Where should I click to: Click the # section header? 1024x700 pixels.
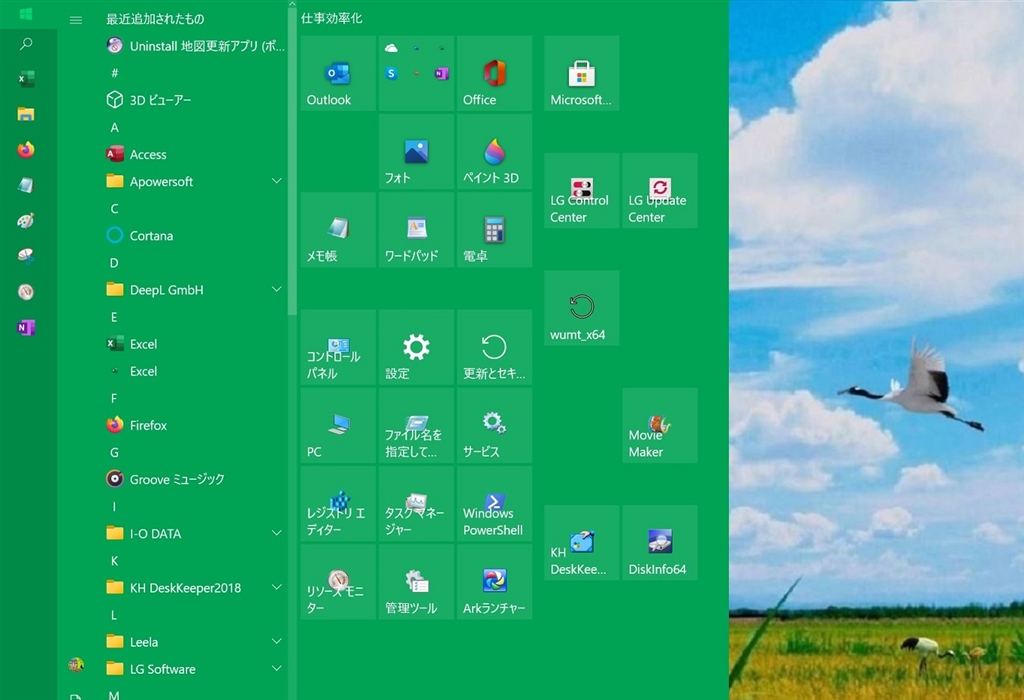[x=114, y=73]
